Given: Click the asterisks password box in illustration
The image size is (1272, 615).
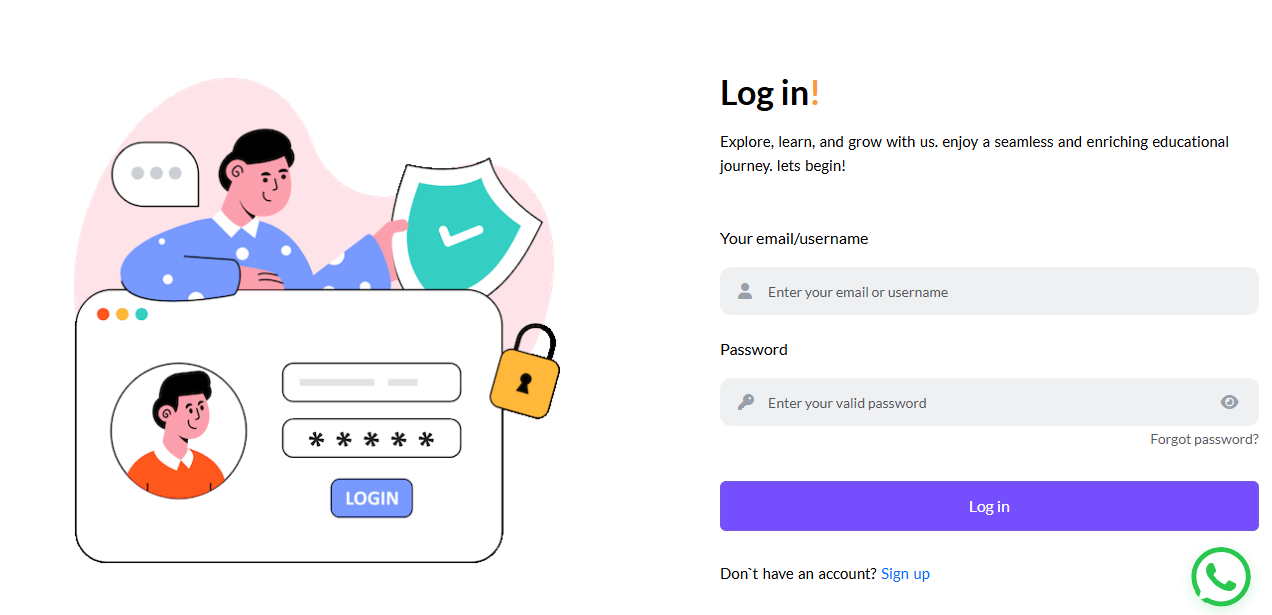Looking at the screenshot, I should (371, 438).
